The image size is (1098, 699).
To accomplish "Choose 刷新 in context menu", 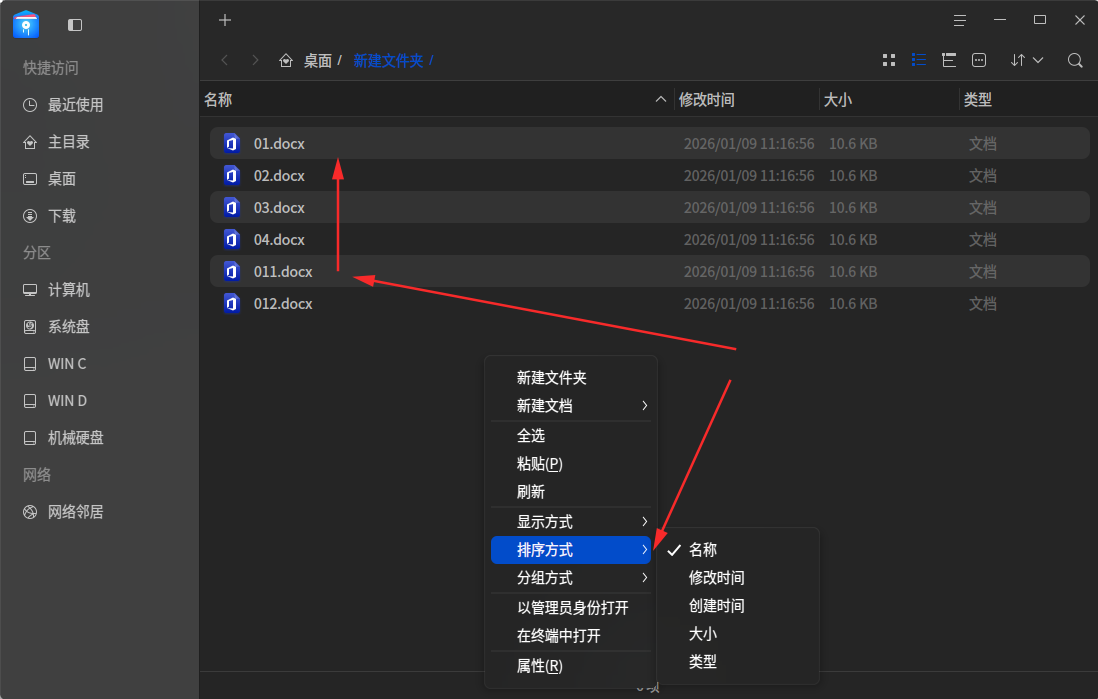I will (x=571, y=492).
